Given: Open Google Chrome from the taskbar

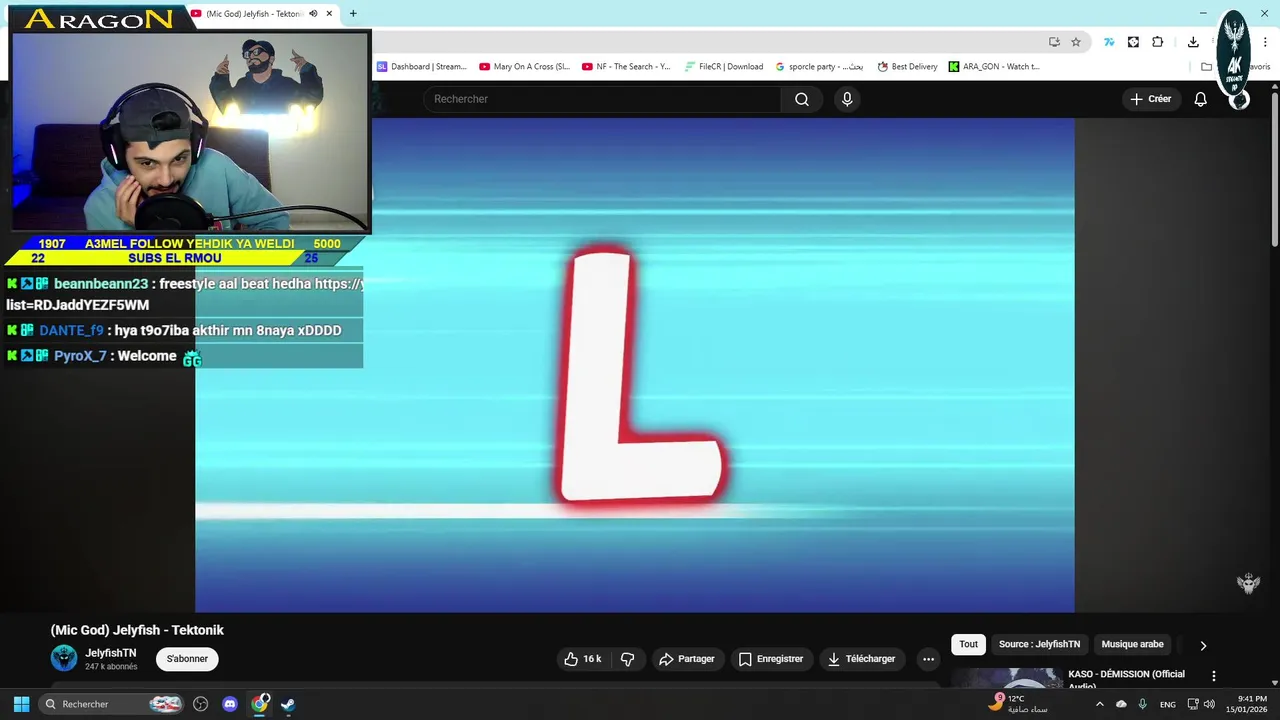Looking at the screenshot, I should 260,704.
